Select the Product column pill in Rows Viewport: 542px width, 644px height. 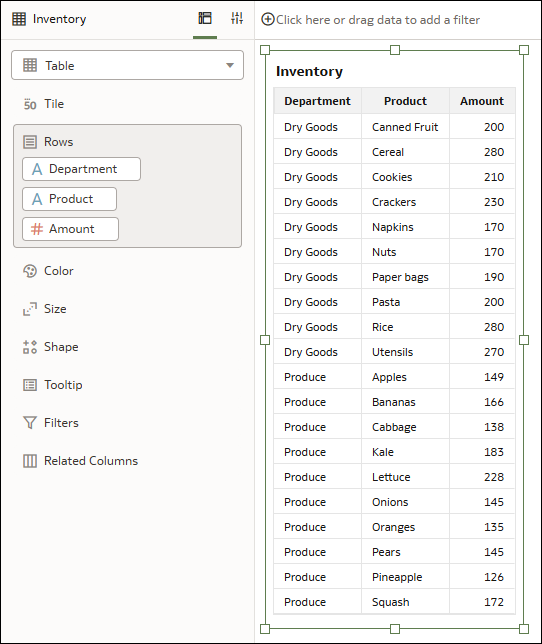click(69, 199)
